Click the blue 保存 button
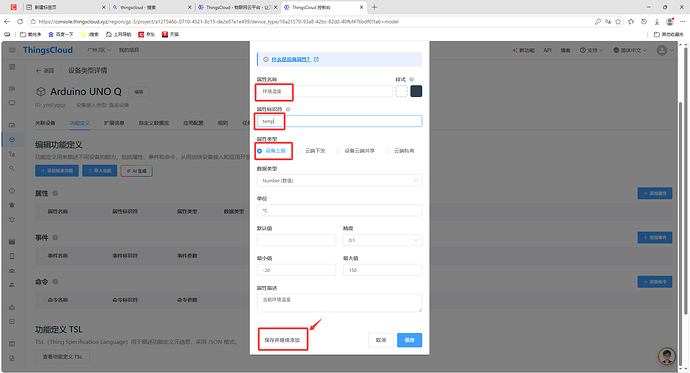Viewport: 690px width, 373px height. tap(409, 340)
